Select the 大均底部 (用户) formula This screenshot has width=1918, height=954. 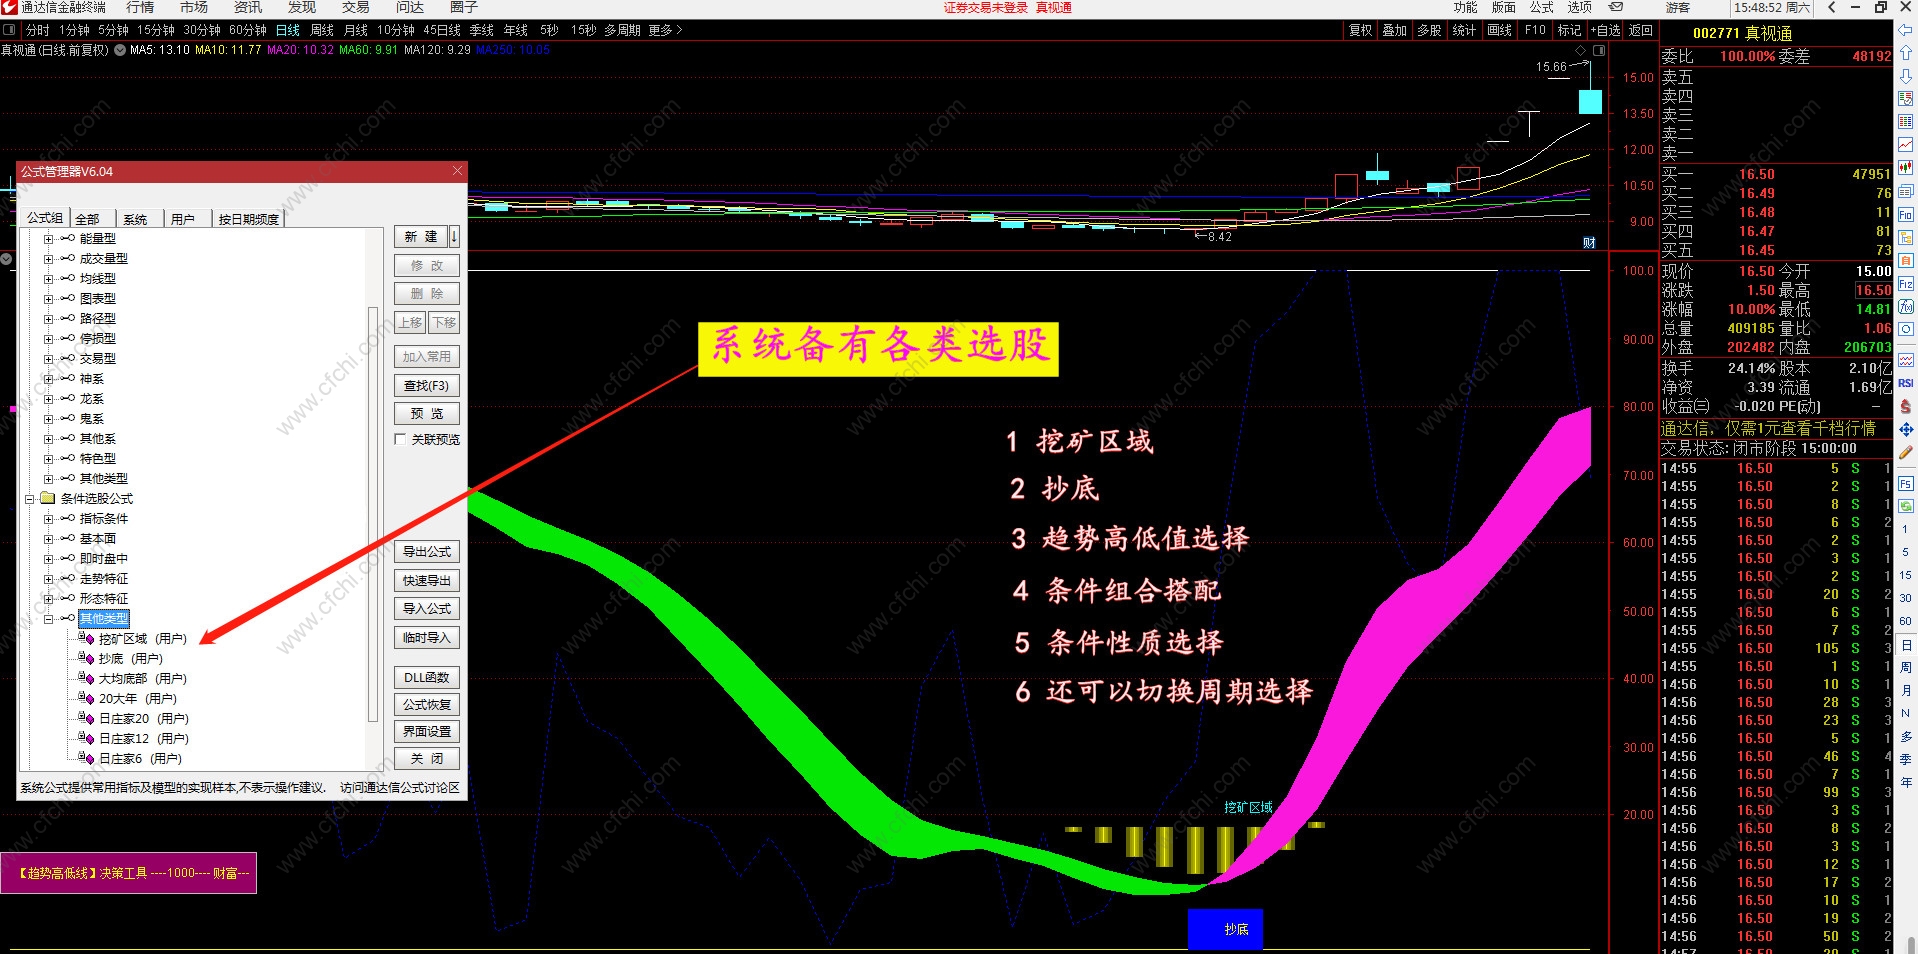(143, 679)
